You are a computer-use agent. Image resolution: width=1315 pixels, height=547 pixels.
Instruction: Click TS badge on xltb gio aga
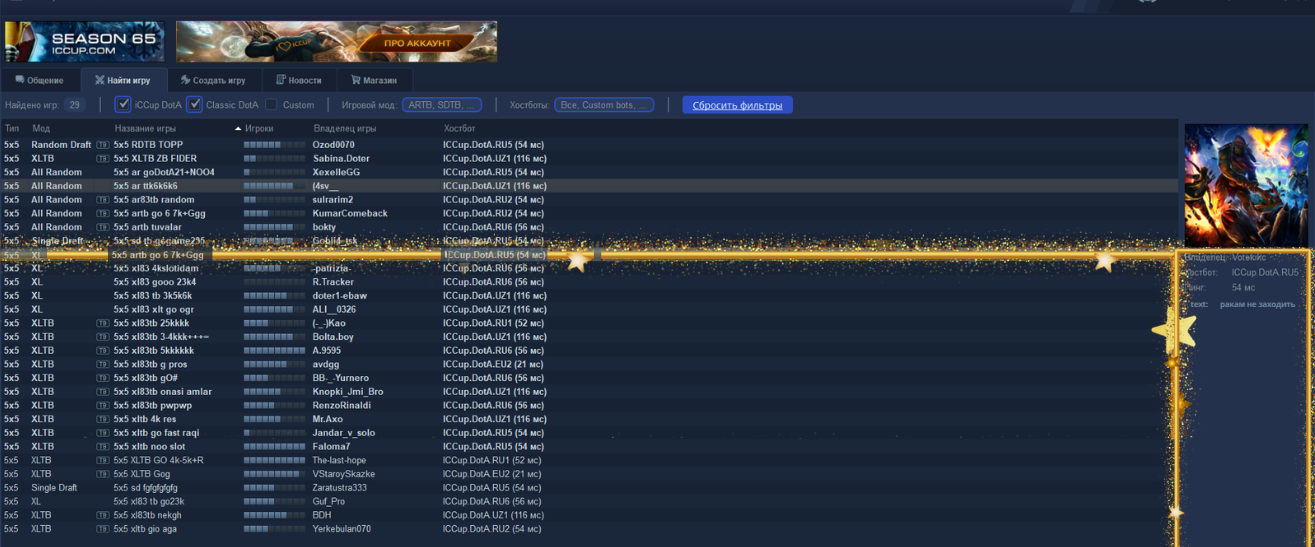[x=103, y=529]
